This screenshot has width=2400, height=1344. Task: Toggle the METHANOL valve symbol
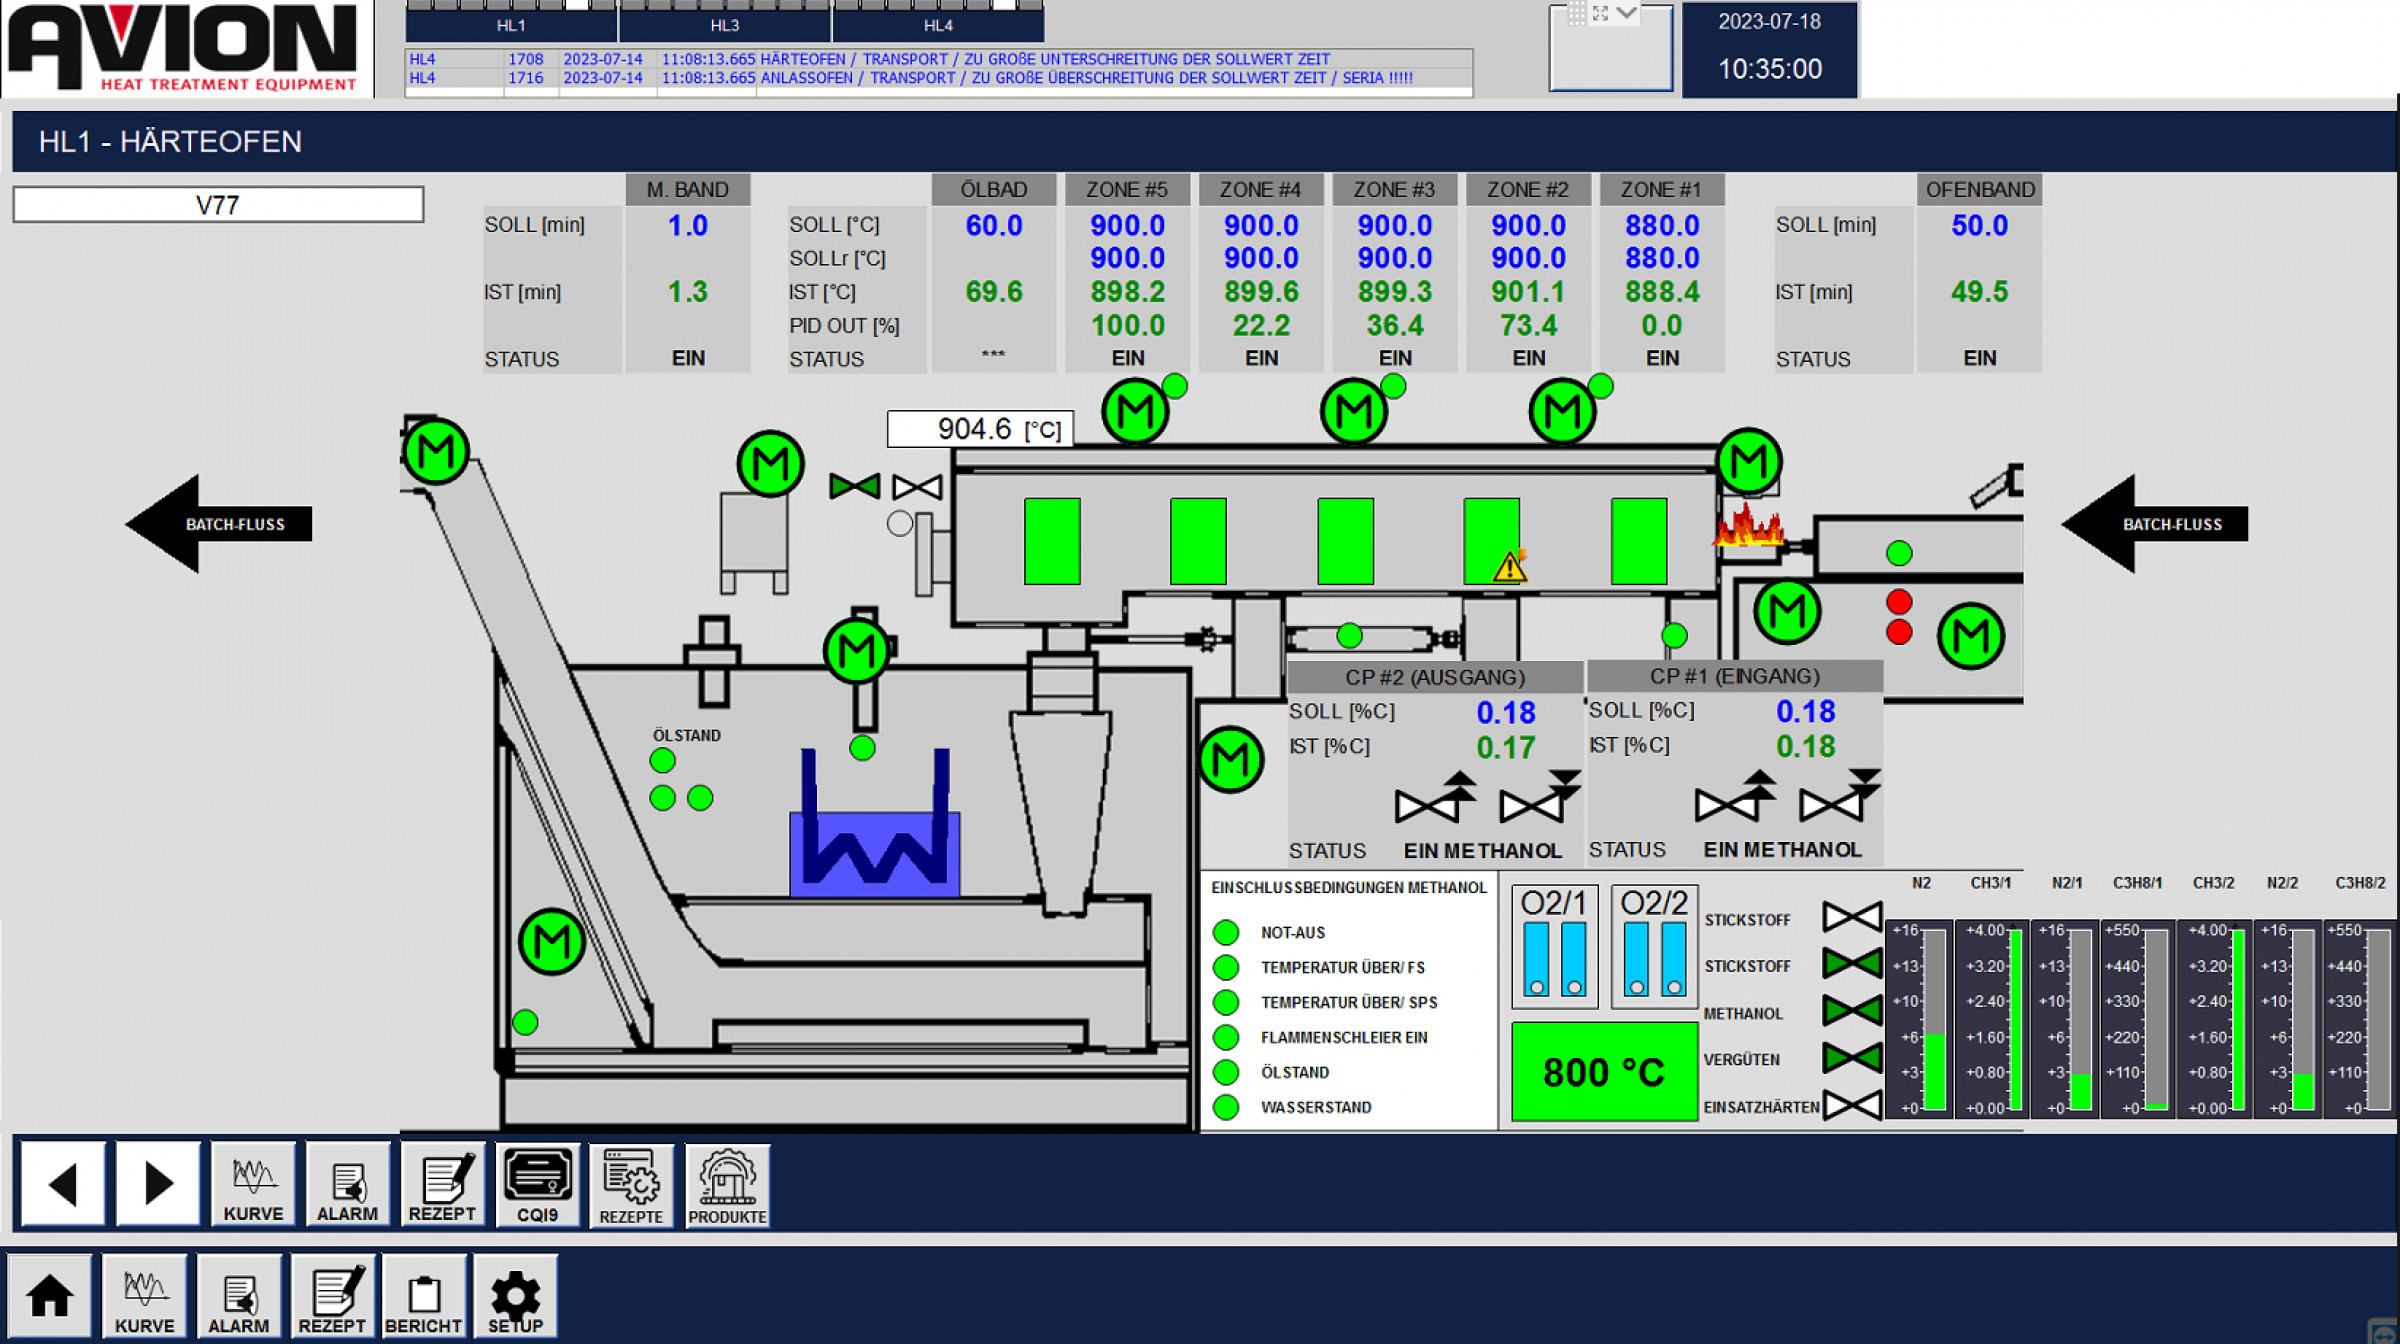(1851, 1011)
